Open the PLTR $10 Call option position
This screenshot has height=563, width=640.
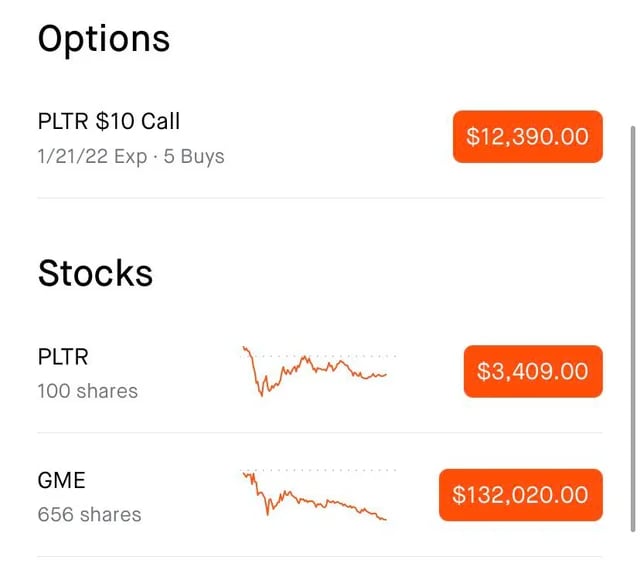point(108,122)
